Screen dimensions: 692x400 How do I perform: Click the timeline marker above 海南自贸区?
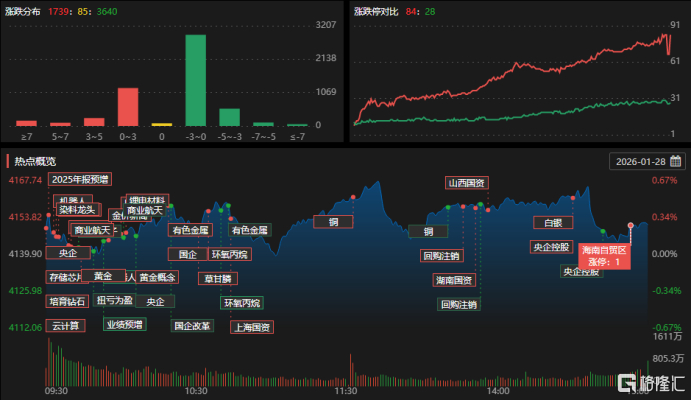point(631,226)
